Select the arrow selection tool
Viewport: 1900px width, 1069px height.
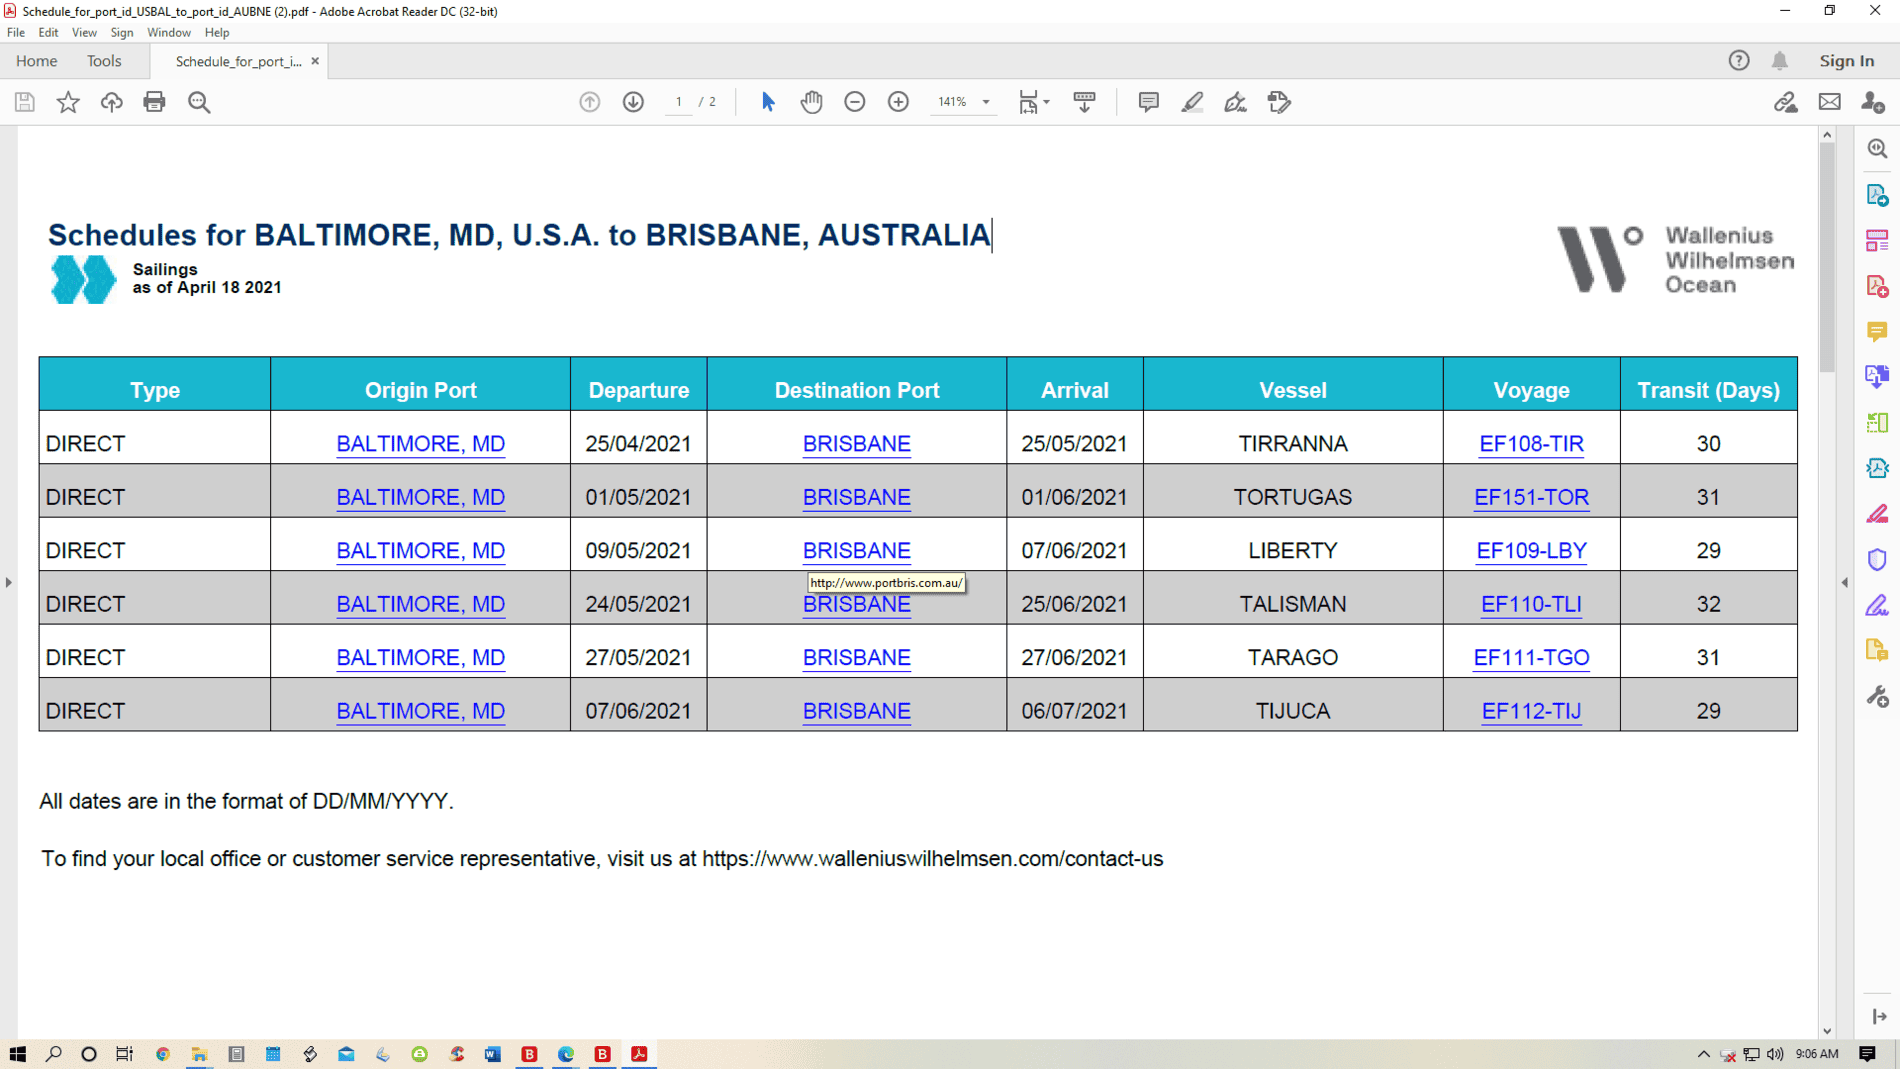point(768,102)
